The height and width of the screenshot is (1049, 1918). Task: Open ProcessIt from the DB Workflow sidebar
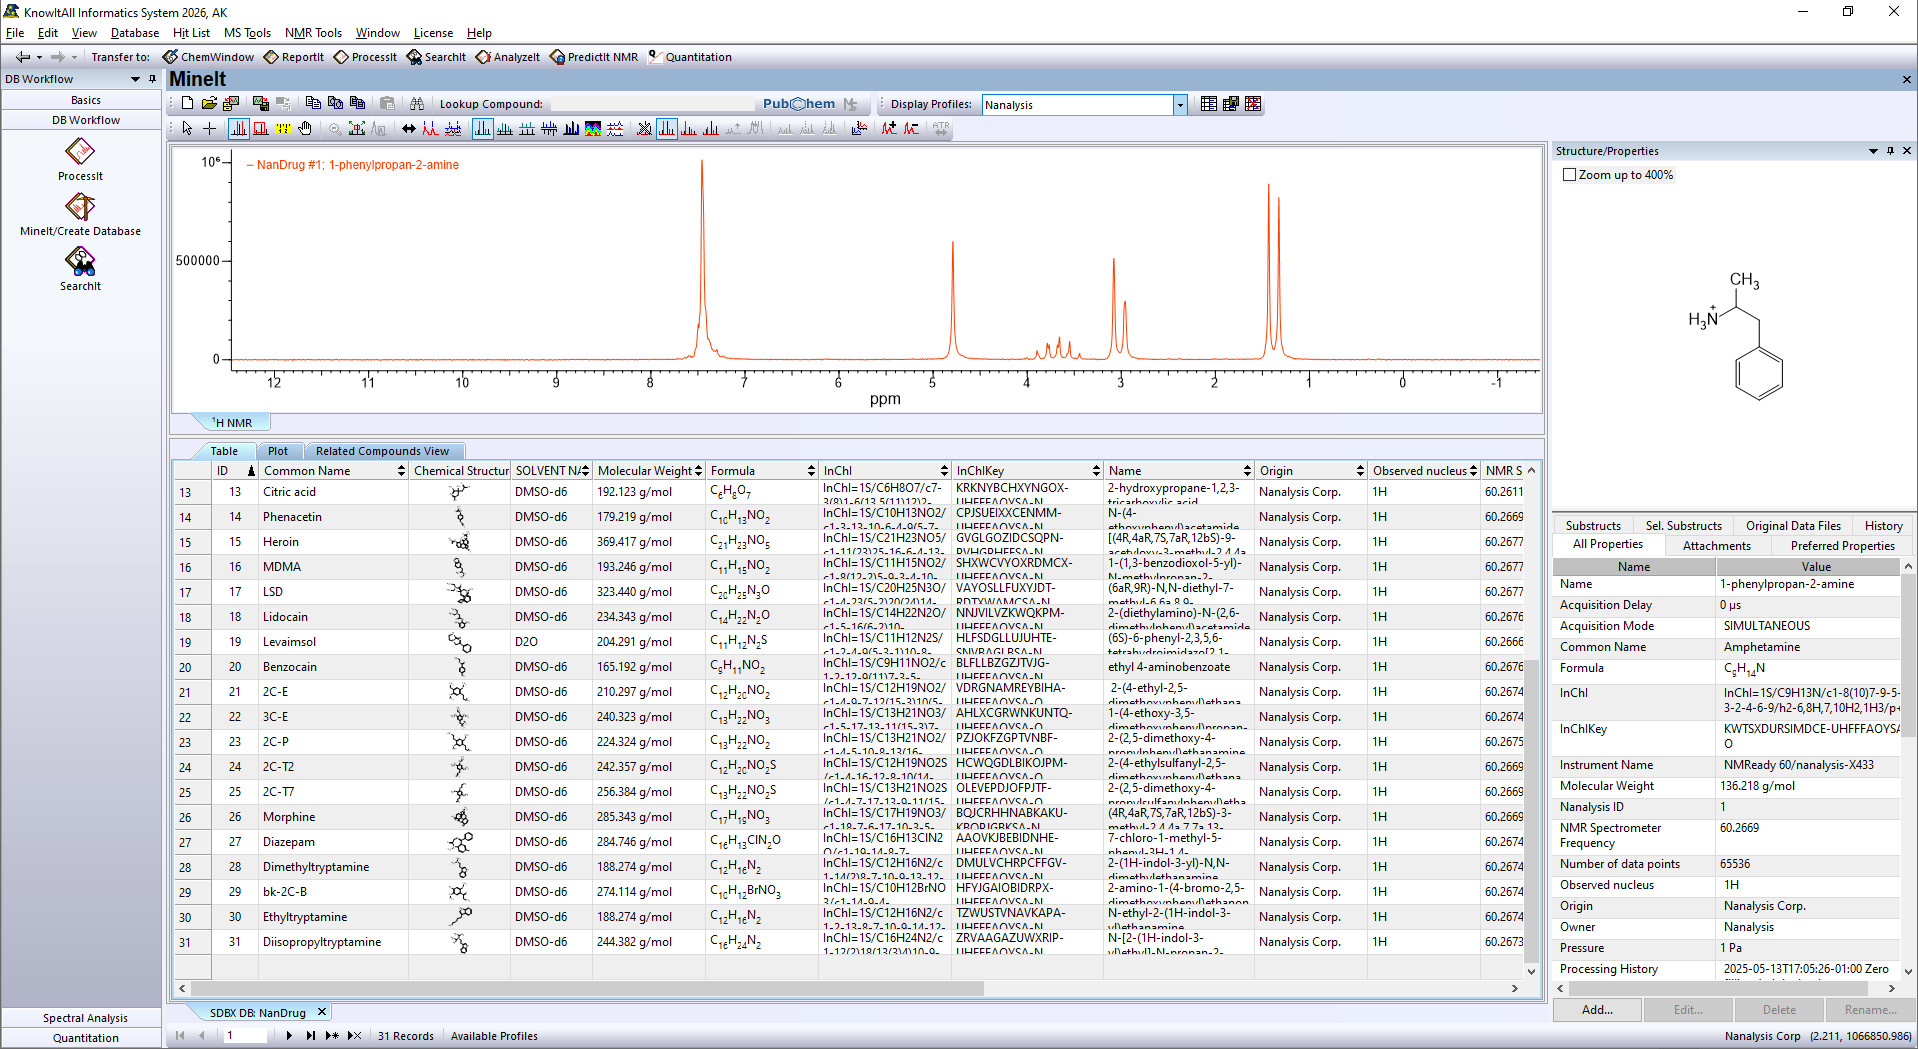tap(80, 159)
